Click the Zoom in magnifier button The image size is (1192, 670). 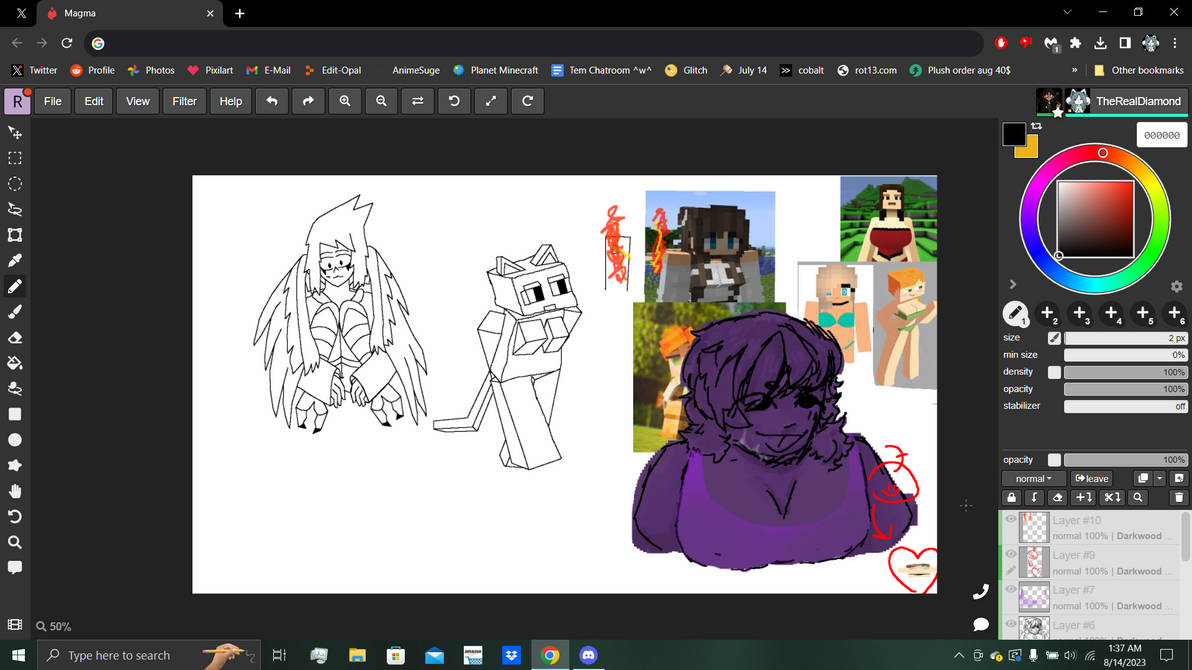coord(345,101)
